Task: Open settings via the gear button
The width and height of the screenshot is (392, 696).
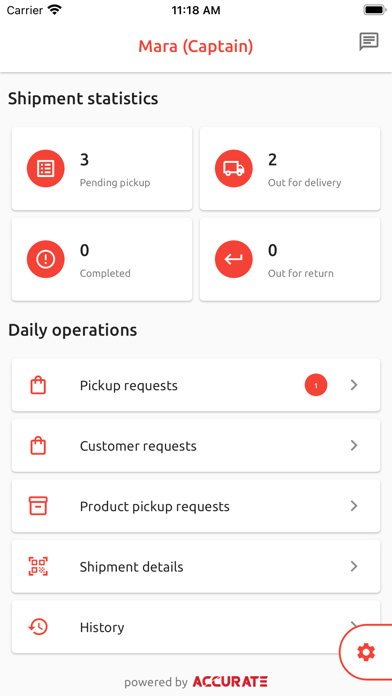Action: tap(366, 652)
